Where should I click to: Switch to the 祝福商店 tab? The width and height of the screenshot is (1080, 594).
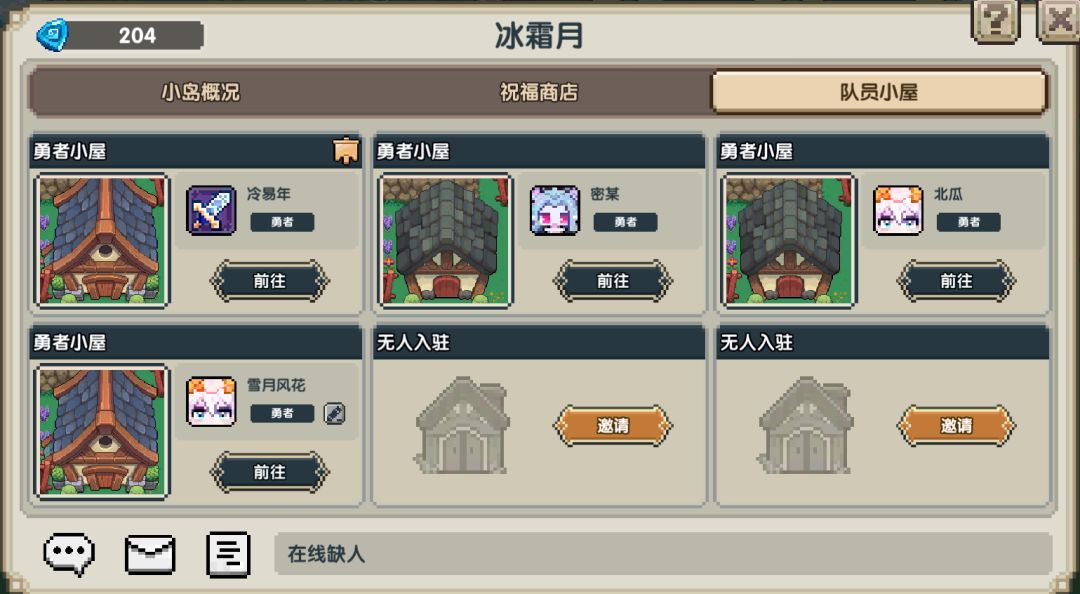coord(539,92)
